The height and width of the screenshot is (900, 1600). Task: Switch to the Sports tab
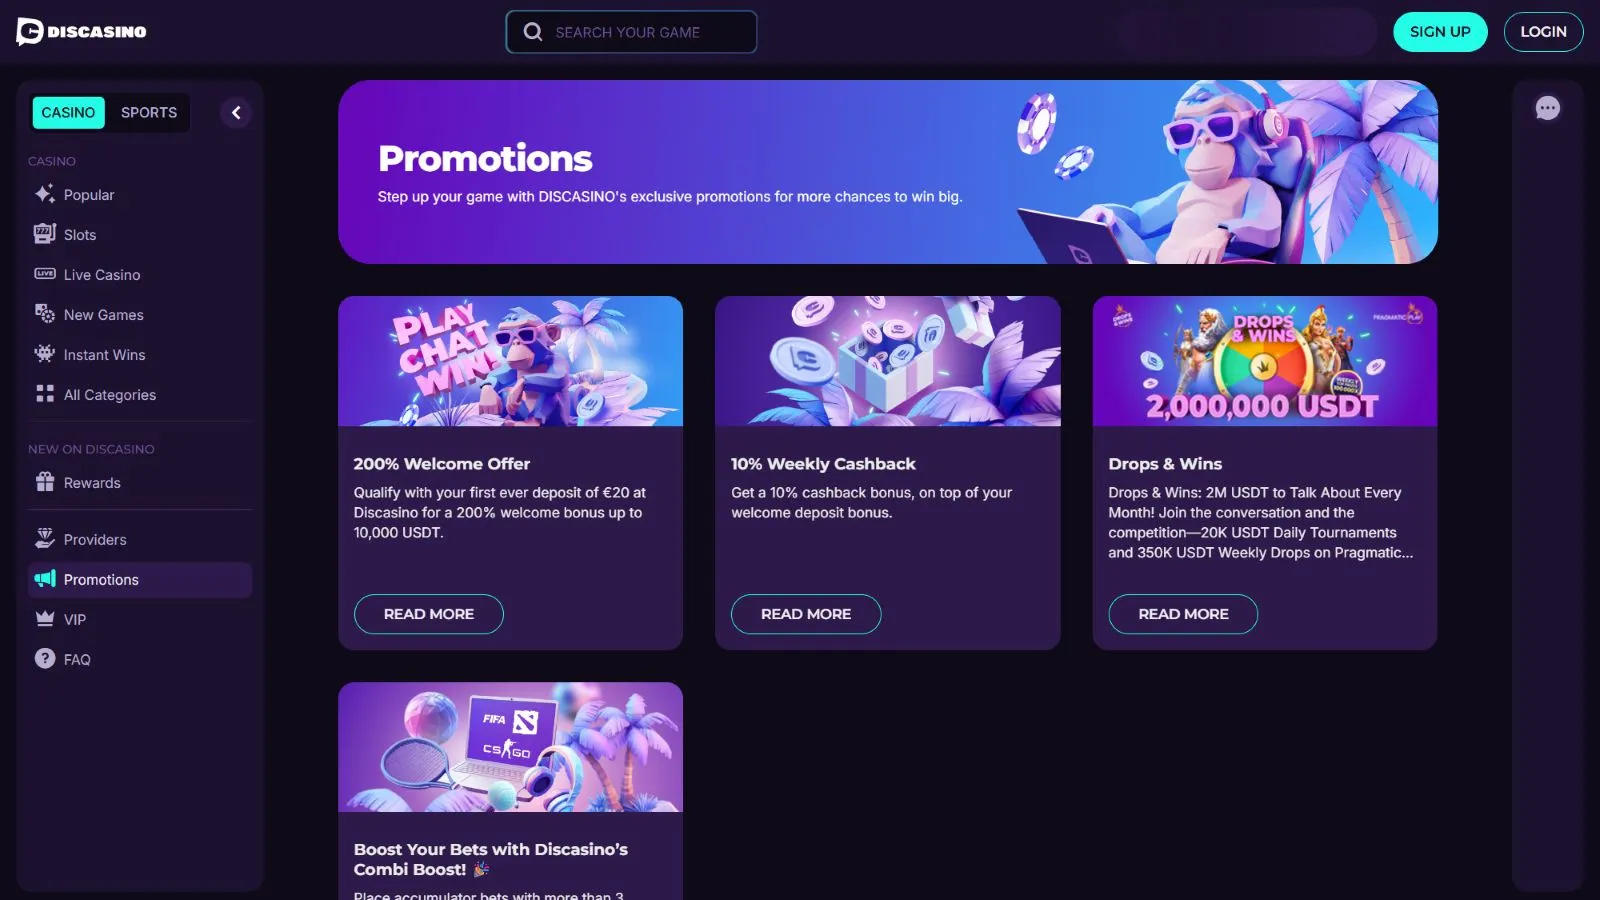click(149, 113)
